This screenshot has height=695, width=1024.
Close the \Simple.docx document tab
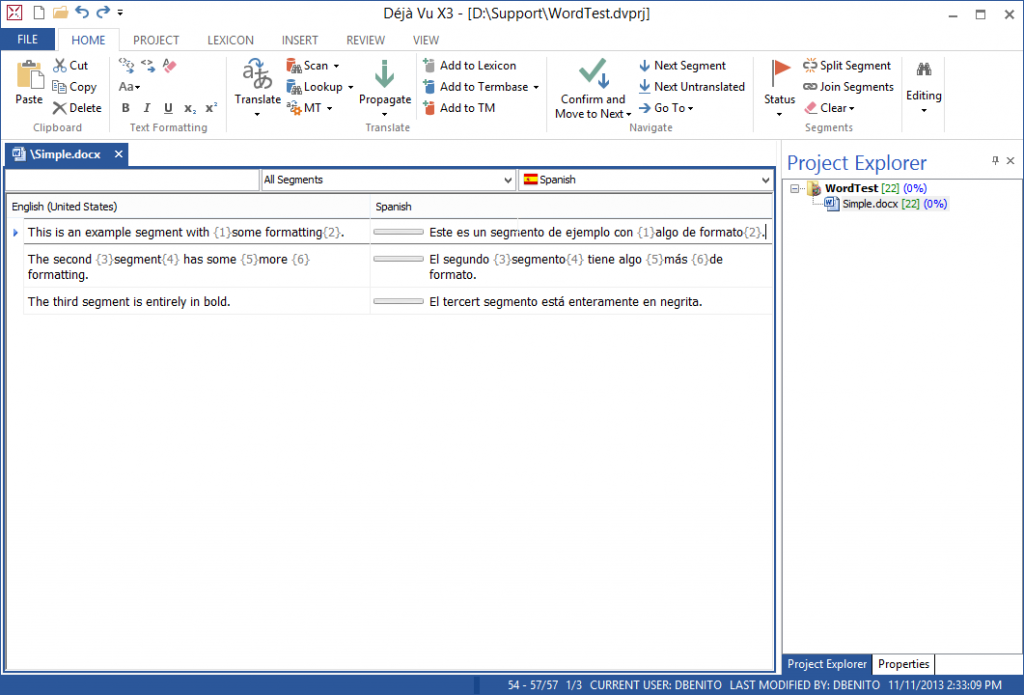pos(118,154)
